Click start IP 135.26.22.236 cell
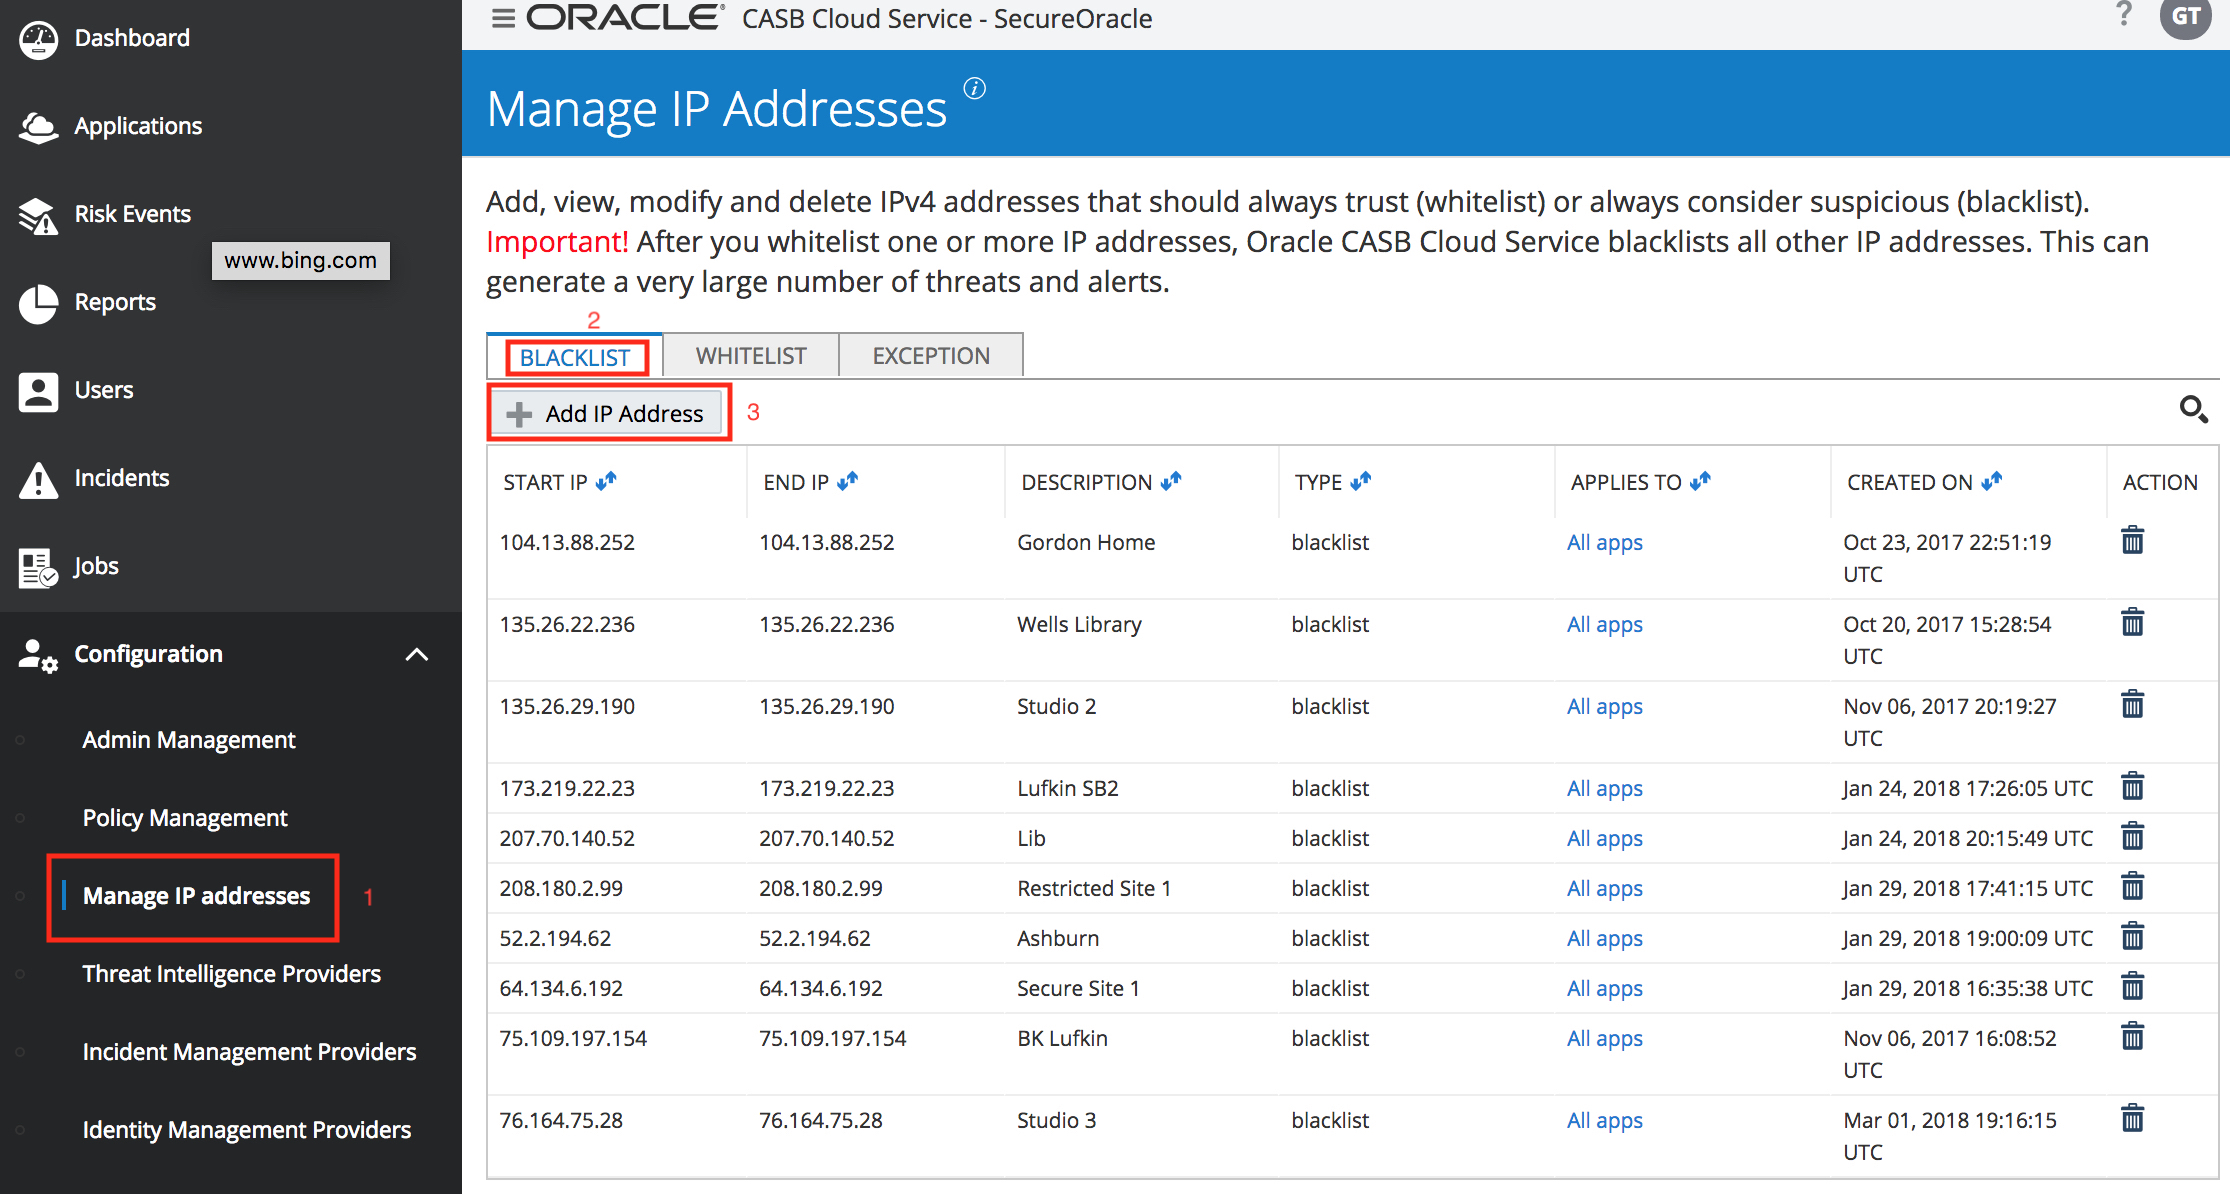Image resolution: width=2230 pixels, height=1194 pixels. [x=567, y=624]
